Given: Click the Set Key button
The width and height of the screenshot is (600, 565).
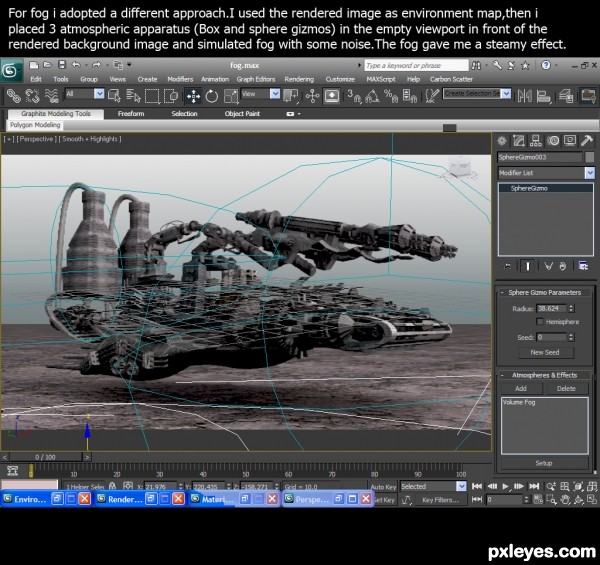Looking at the screenshot, I should click(x=384, y=500).
